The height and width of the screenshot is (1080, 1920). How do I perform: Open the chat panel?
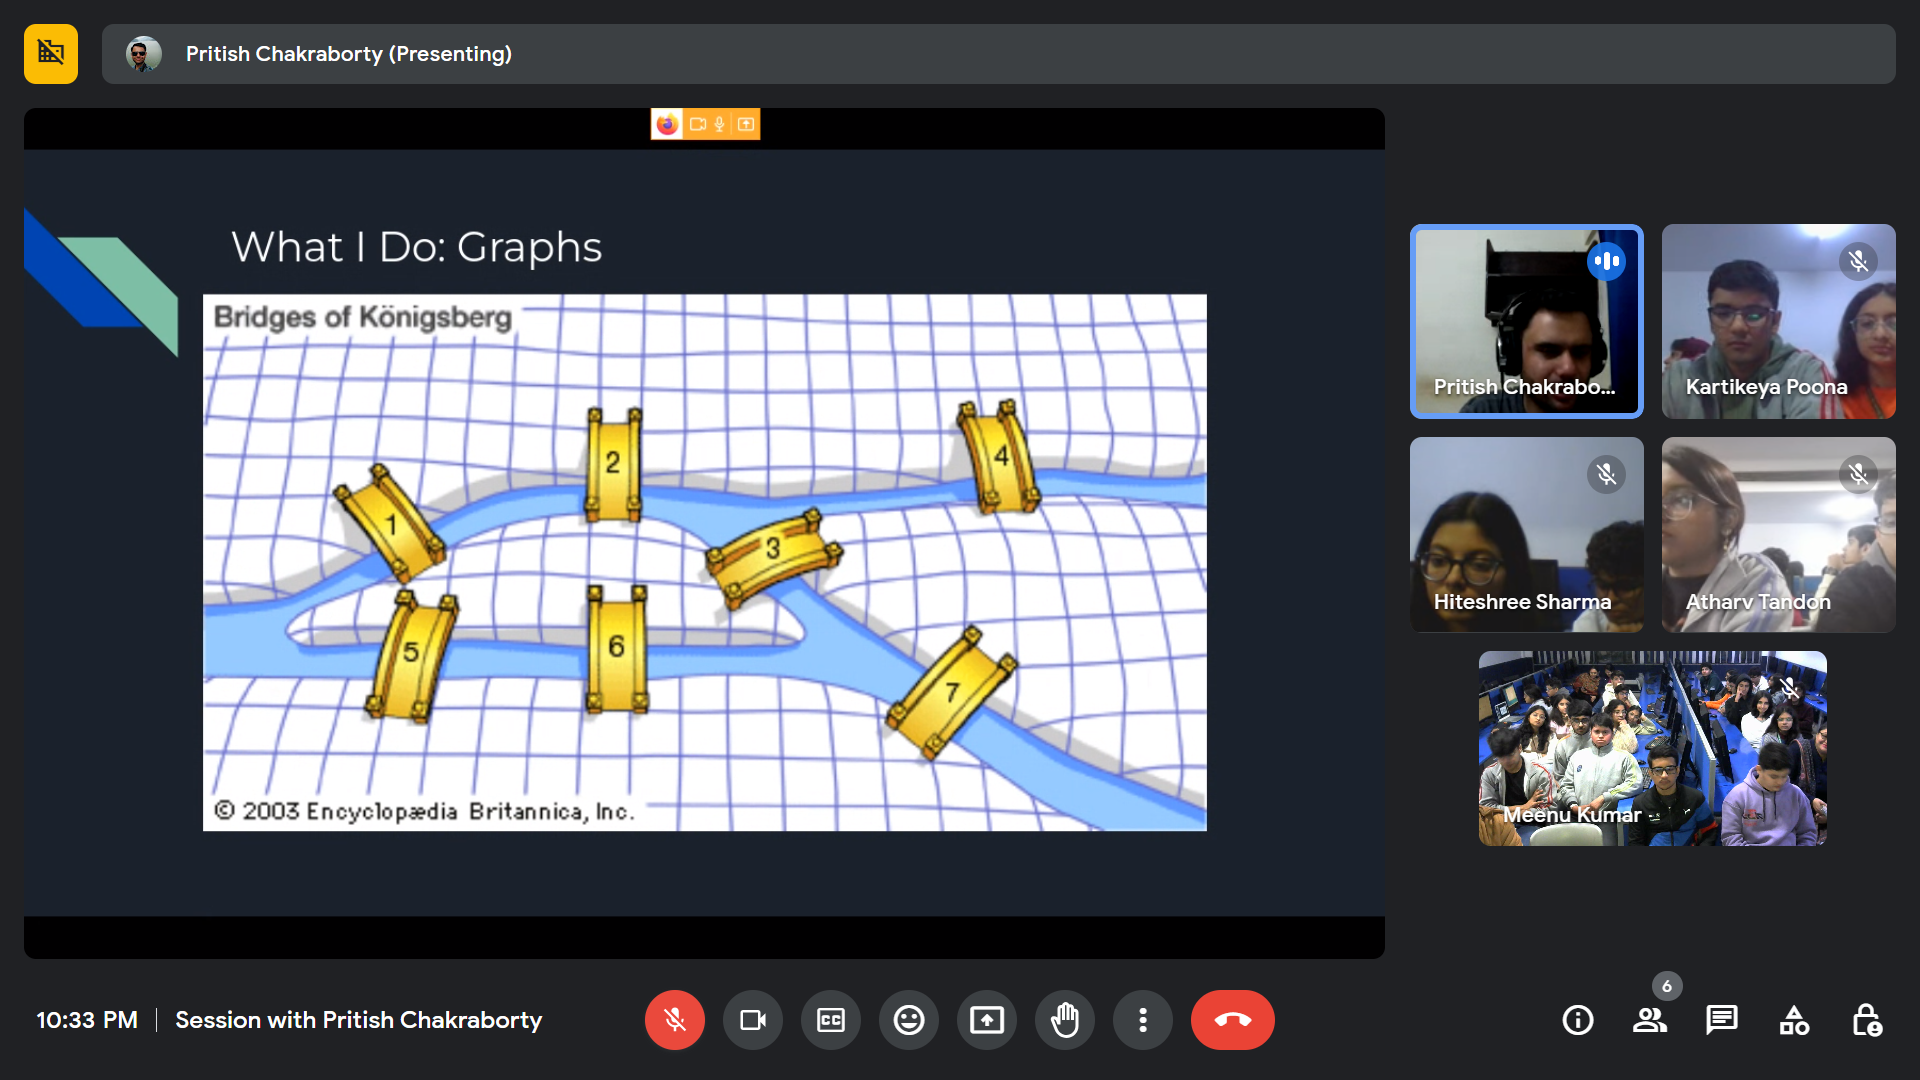tap(1722, 1020)
